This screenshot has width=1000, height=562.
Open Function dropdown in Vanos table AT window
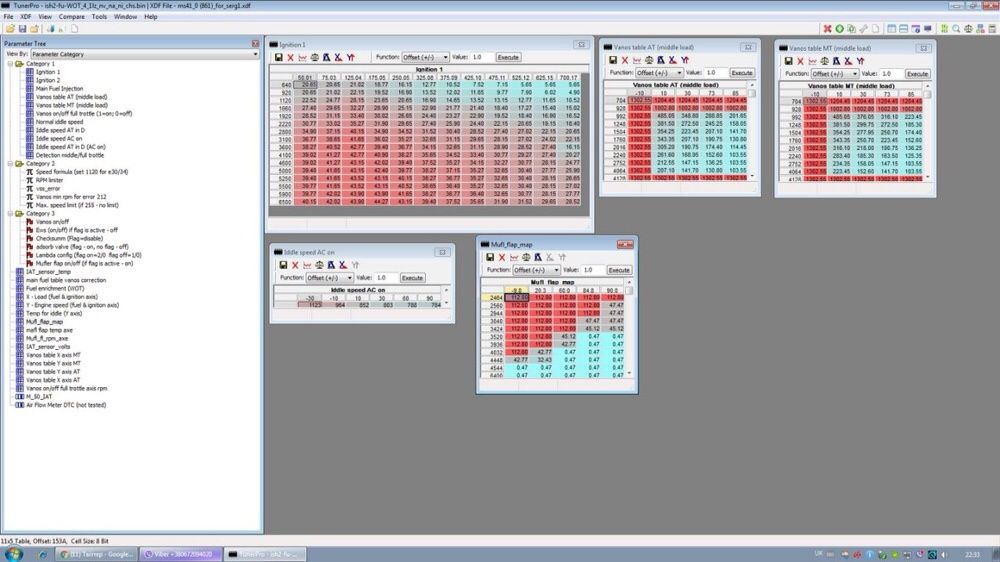pyautogui.click(x=659, y=73)
